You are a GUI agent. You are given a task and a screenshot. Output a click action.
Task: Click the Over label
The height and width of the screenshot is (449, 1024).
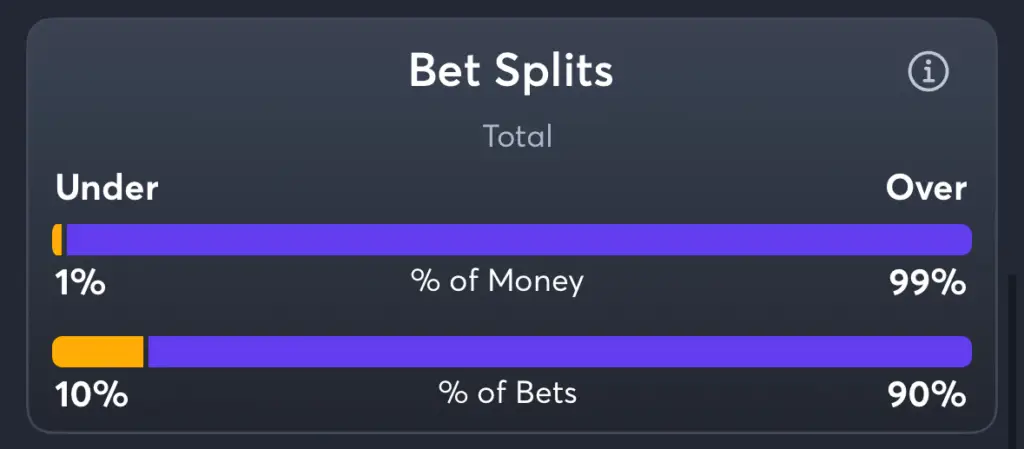pos(926,189)
